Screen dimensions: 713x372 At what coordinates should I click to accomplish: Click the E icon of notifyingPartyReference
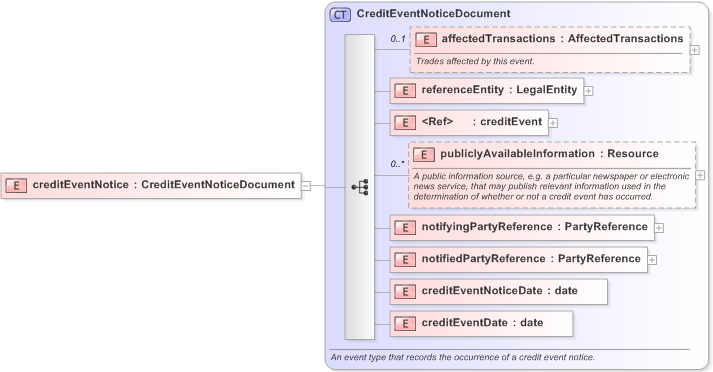click(405, 227)
